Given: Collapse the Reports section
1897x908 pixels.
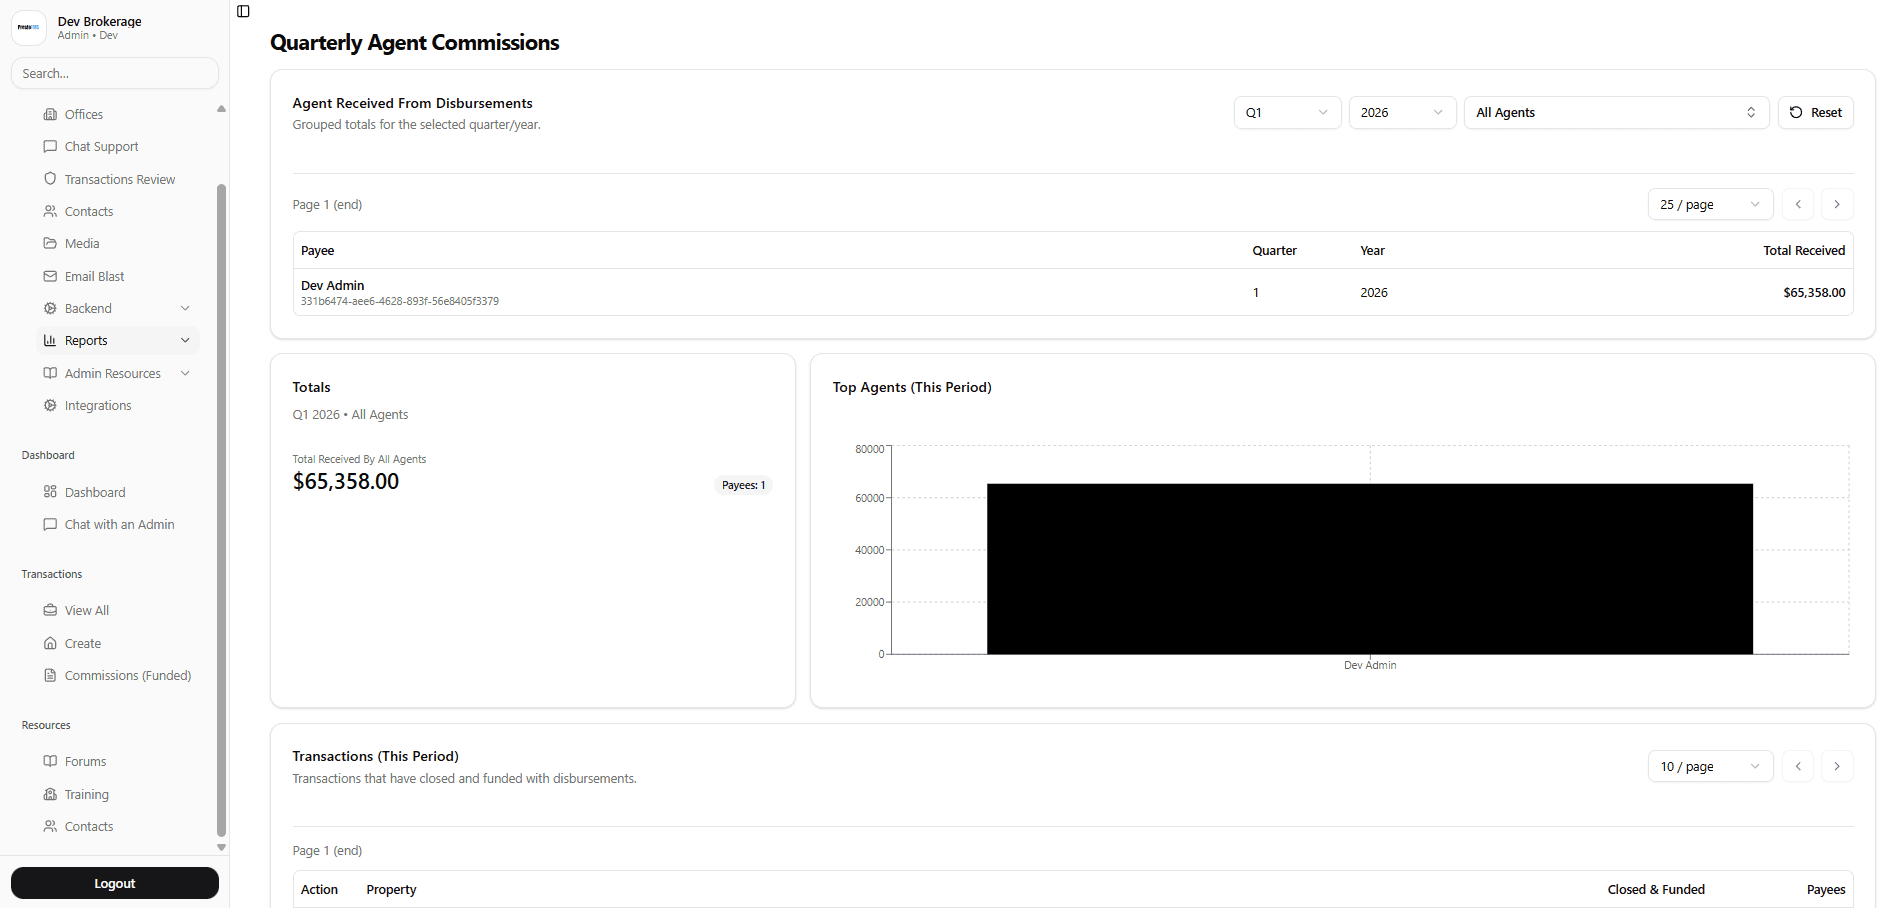Looking at the screenshot, I should [185, 340].
